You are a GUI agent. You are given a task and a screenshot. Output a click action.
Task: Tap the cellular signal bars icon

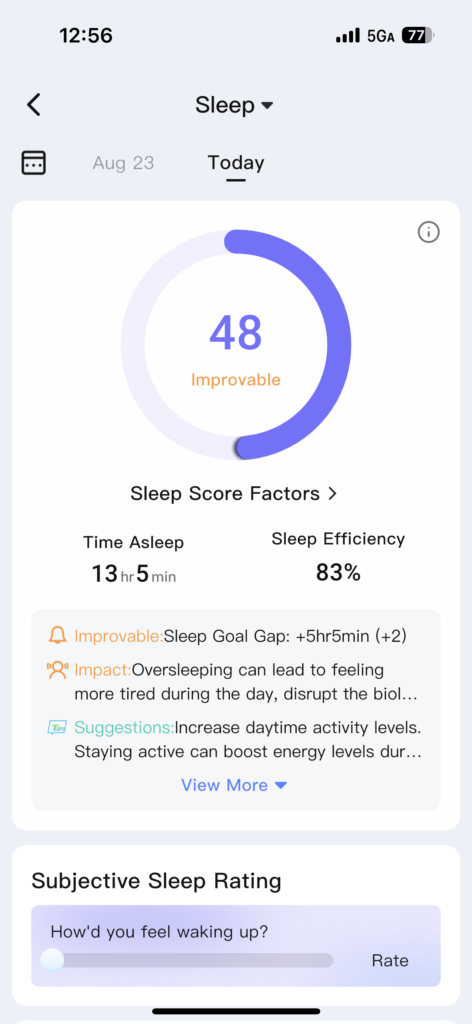[348, 36]
